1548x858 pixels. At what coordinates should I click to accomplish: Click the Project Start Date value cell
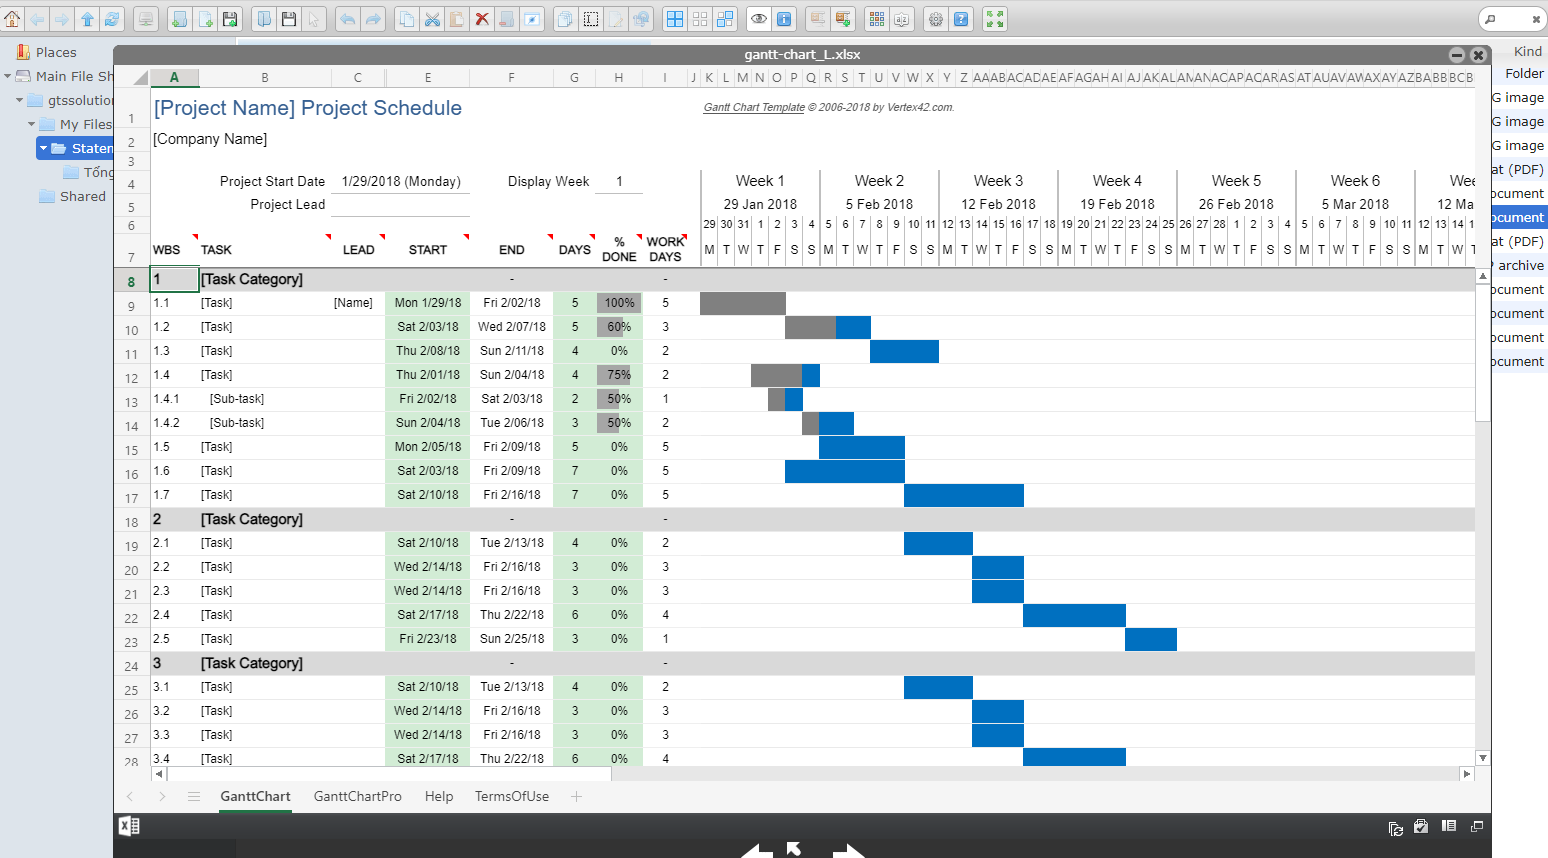401,181
